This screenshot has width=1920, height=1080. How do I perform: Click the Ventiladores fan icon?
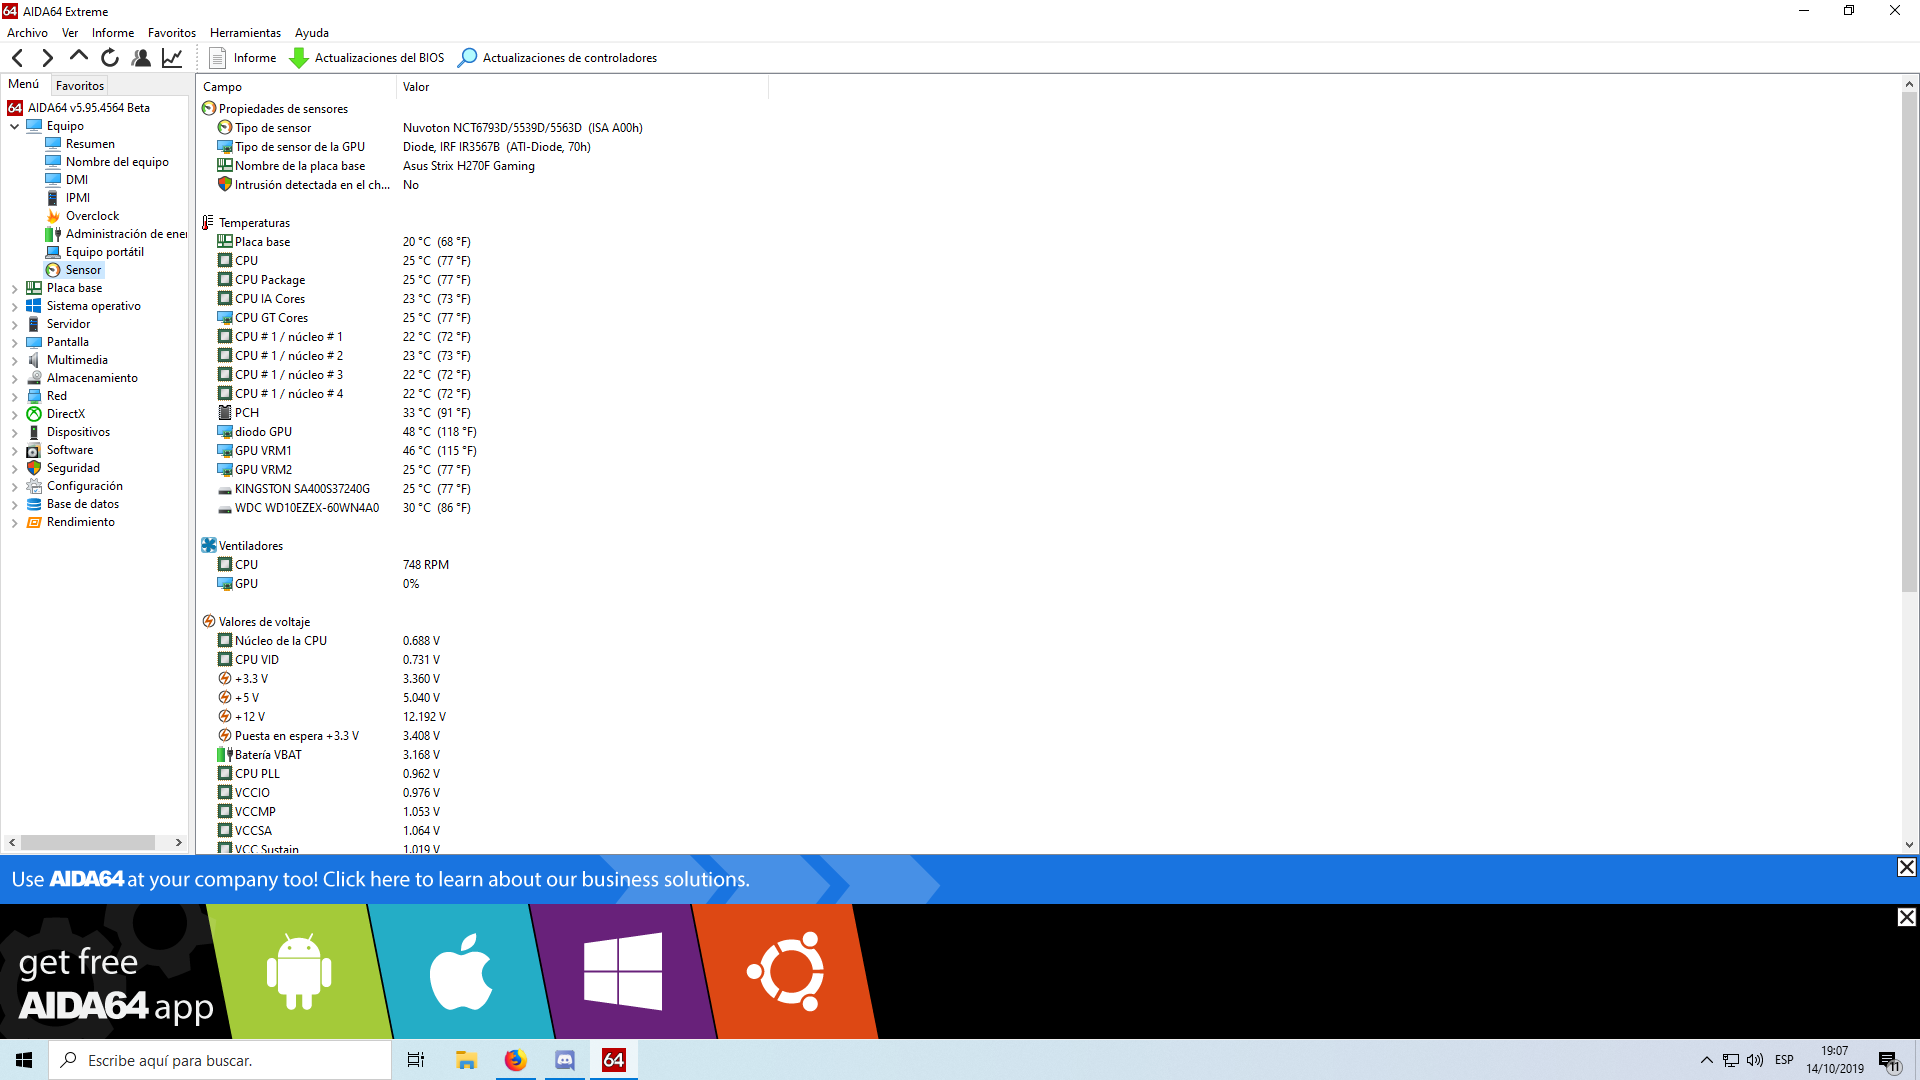pos(208,546)
